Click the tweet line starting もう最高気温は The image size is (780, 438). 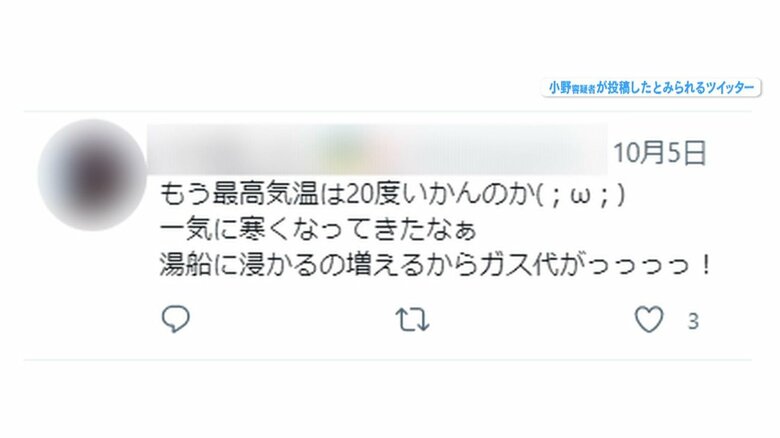coord(392,195)
